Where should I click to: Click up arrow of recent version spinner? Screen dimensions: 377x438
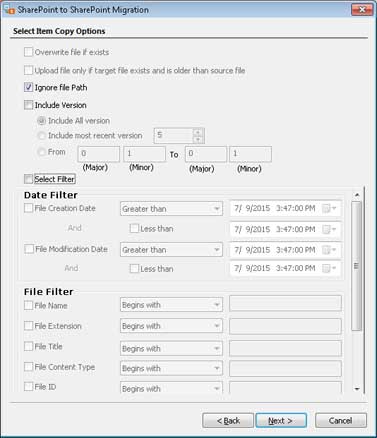(198, 132)
